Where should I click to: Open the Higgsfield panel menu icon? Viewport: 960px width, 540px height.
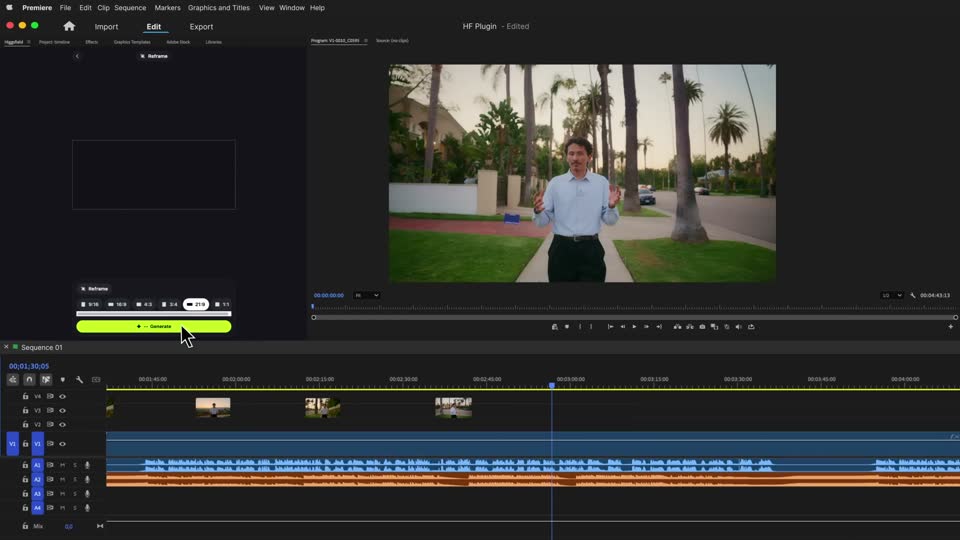click(x=29, y=42)
